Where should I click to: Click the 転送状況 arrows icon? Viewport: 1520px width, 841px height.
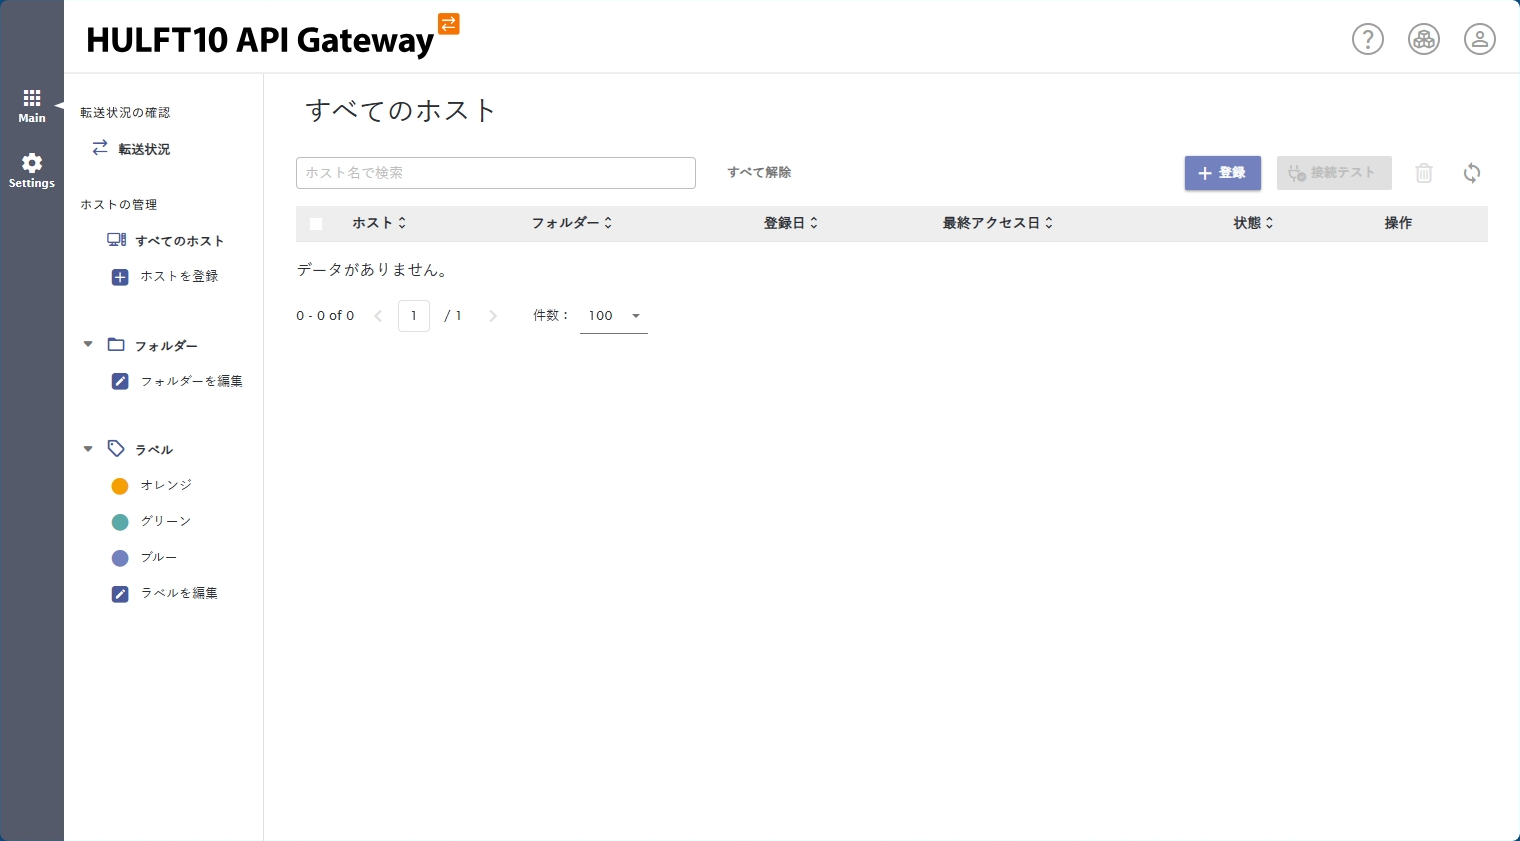(x=100, y=148)
